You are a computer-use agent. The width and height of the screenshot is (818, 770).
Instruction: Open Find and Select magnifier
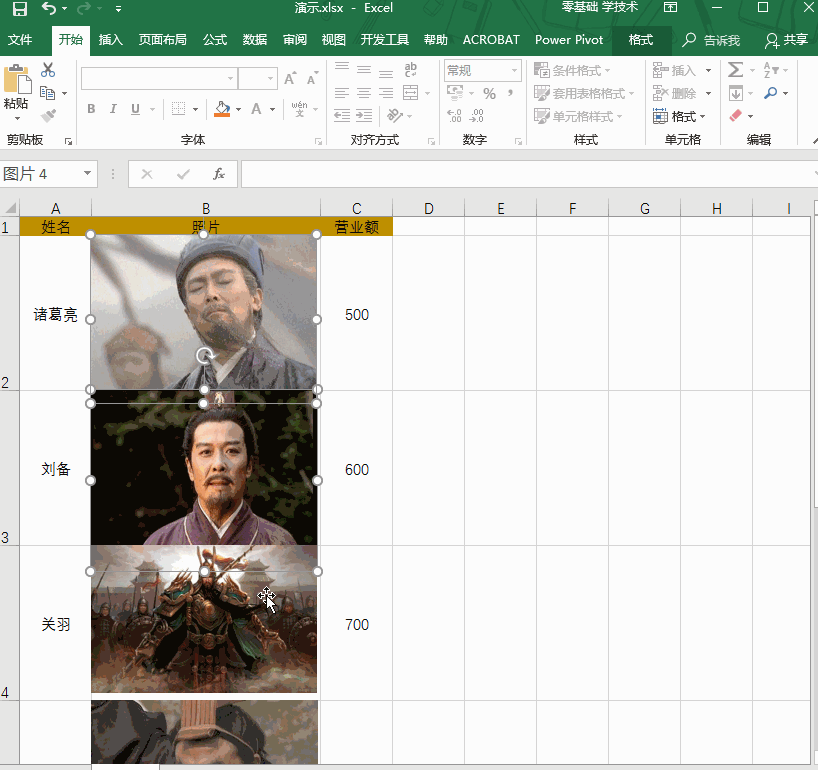[771, 93]
